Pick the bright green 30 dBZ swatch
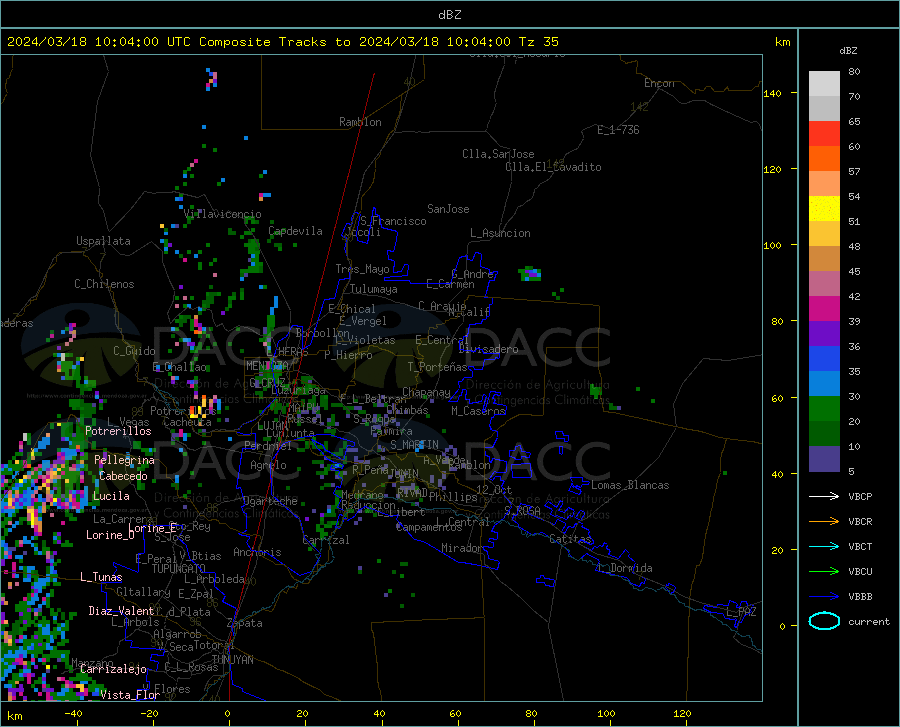 pos(824,409)
